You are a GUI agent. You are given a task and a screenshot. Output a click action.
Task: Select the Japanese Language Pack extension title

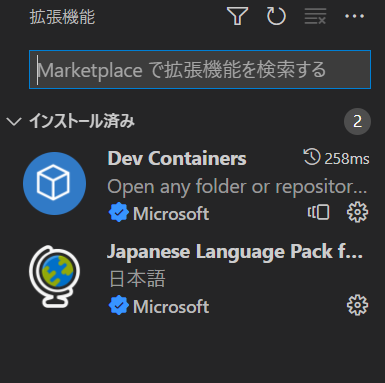(x=235, y=252)
